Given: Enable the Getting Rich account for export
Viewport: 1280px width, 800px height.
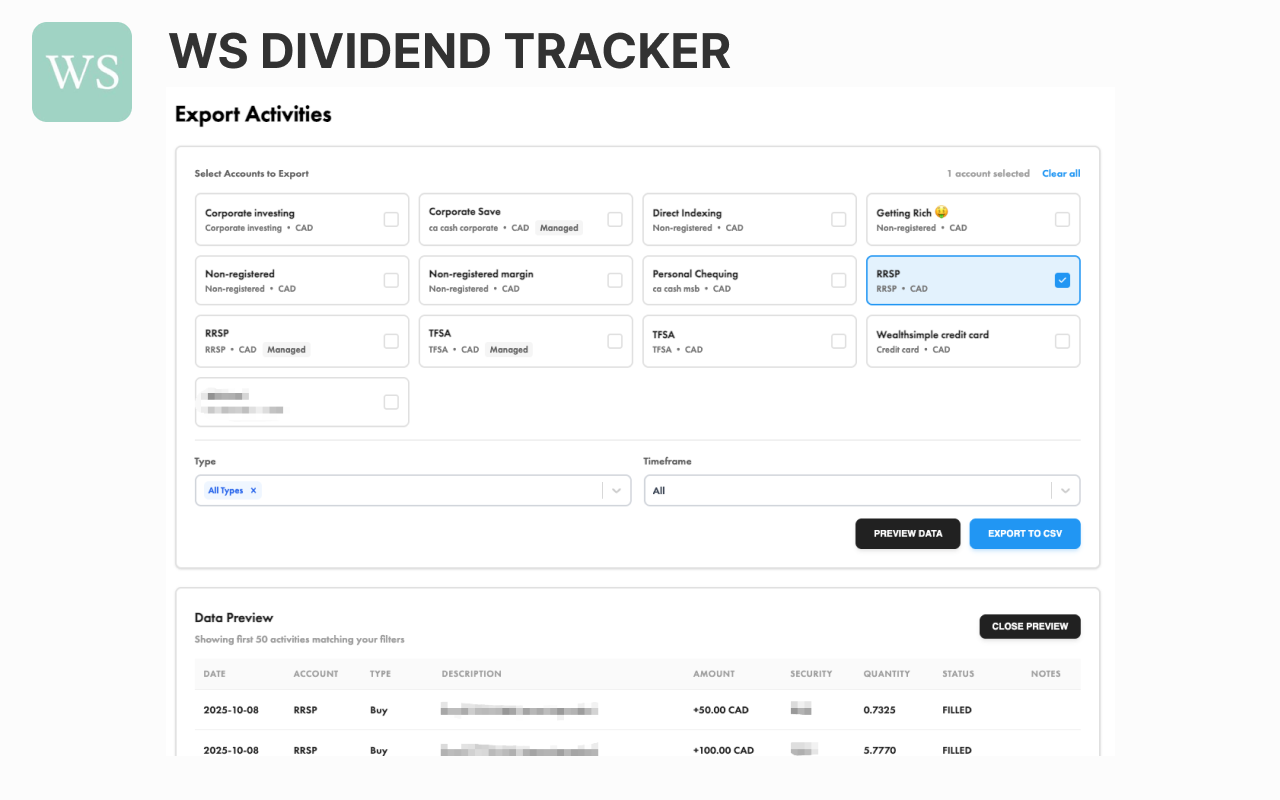Looking at the screenshot, I should [1062, 219].
